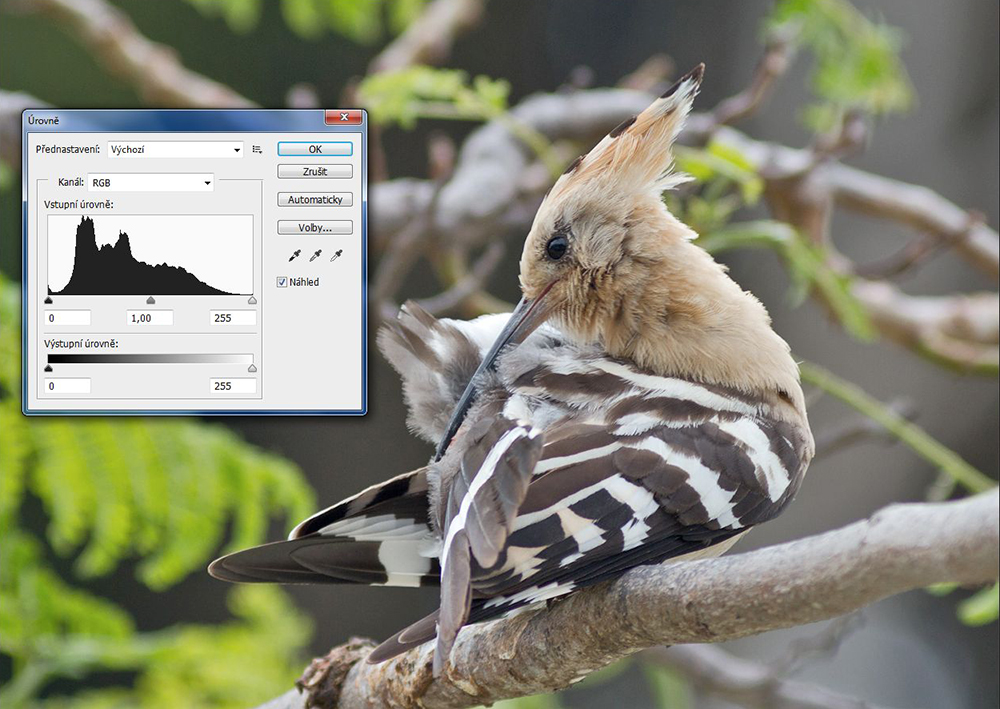Open the Přednastavení preset dropdown
The image size is (1000, 709).
point(175,150)
